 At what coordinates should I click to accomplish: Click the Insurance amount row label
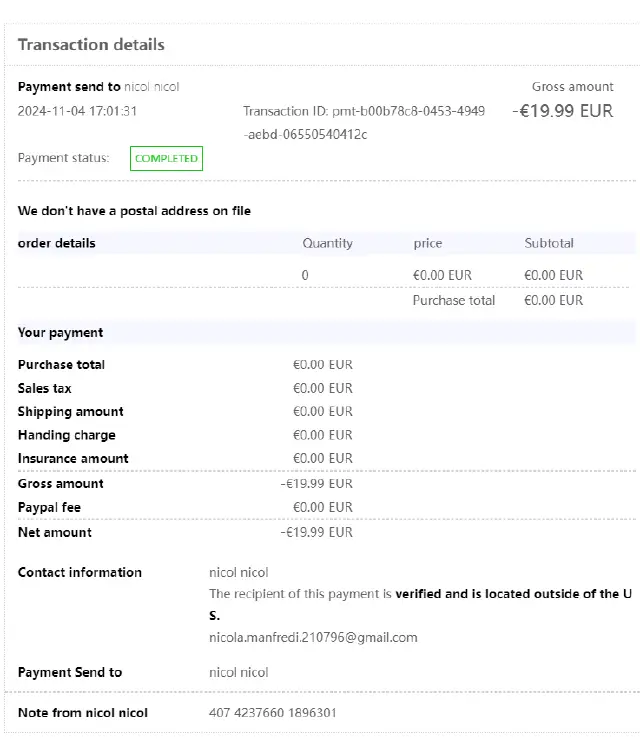pyautogui.click(x=73, y=458)
